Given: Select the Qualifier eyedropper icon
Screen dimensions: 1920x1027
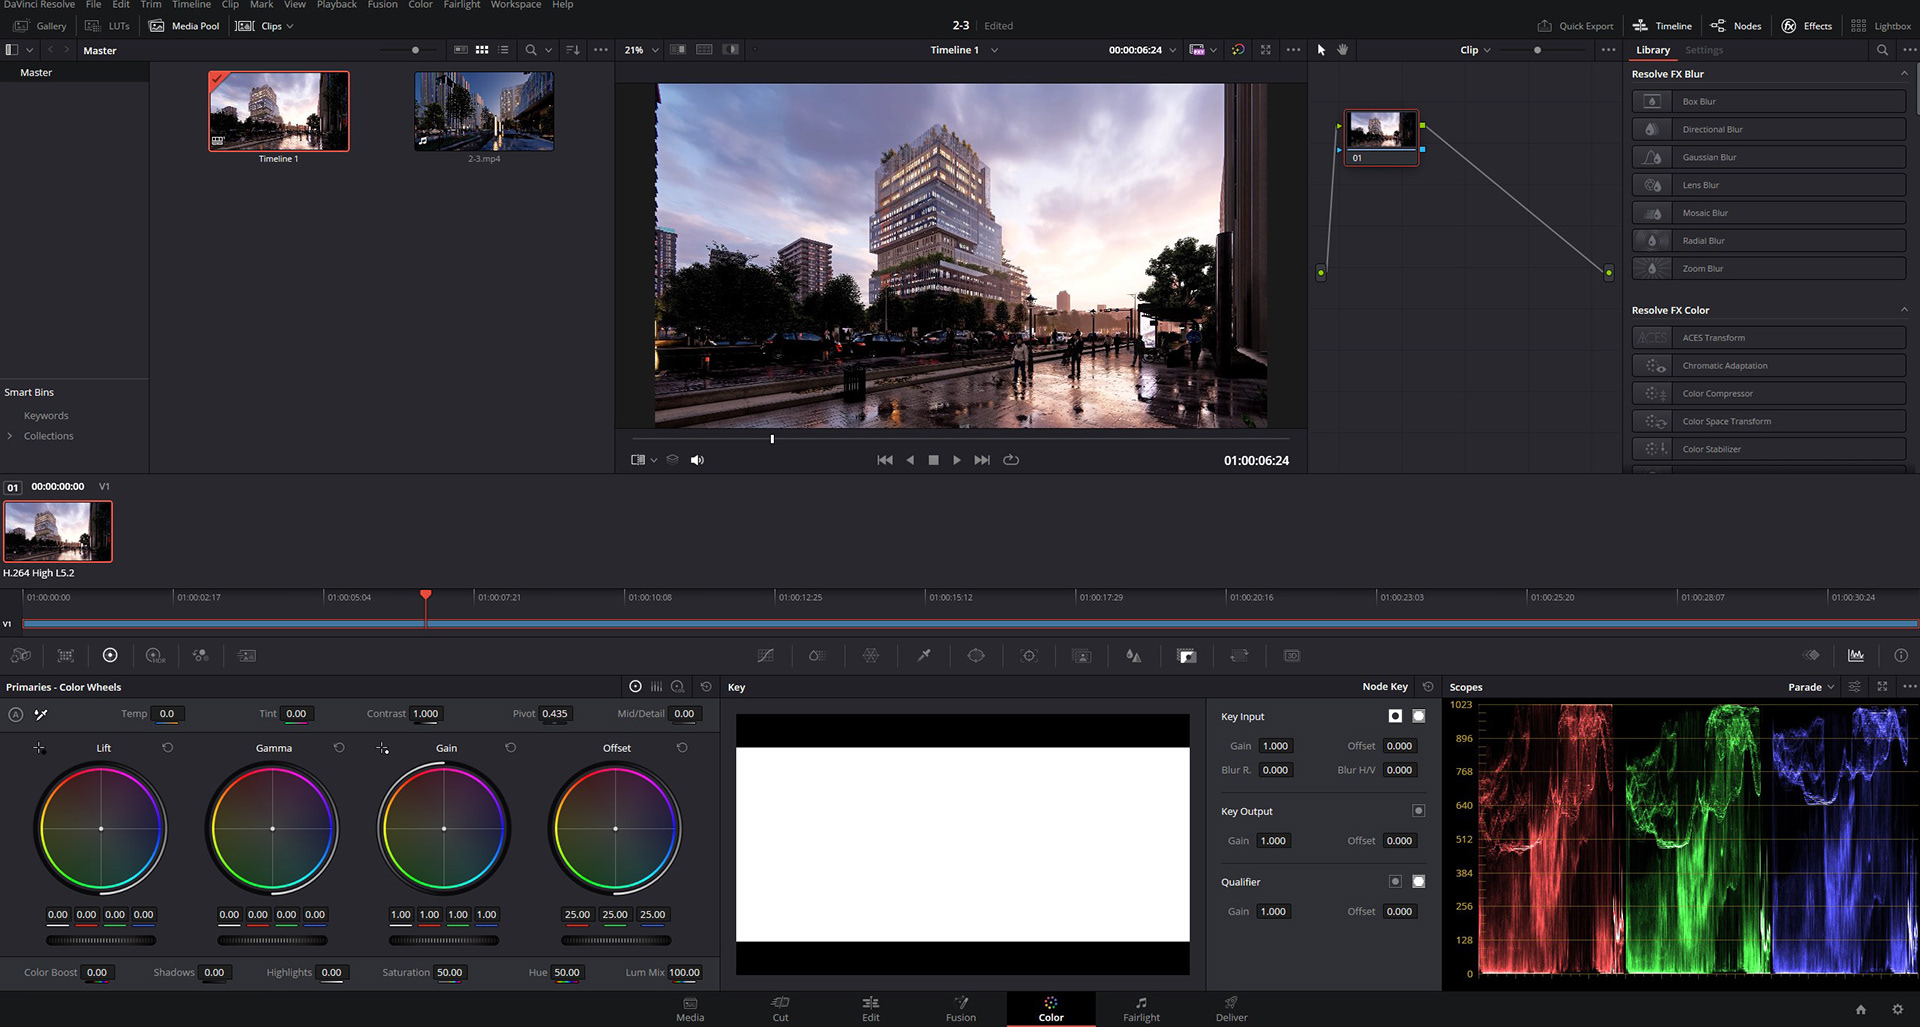Looking at the screenshot, I should point(924,656).
